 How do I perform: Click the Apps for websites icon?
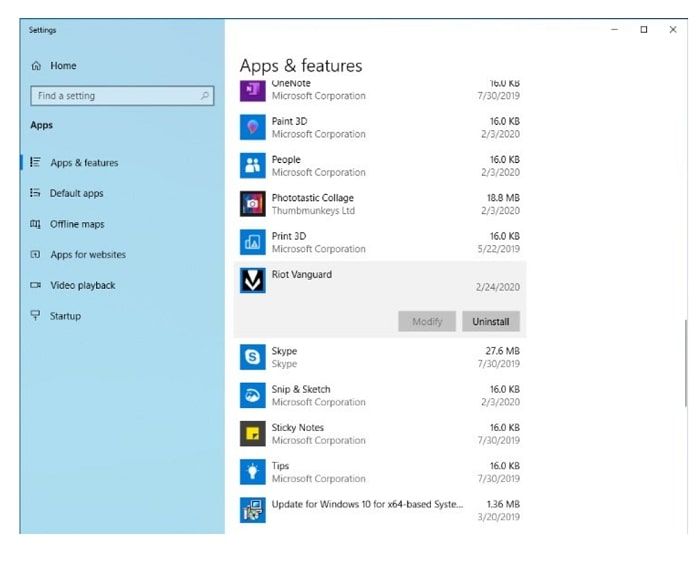[x=35, y=255]
